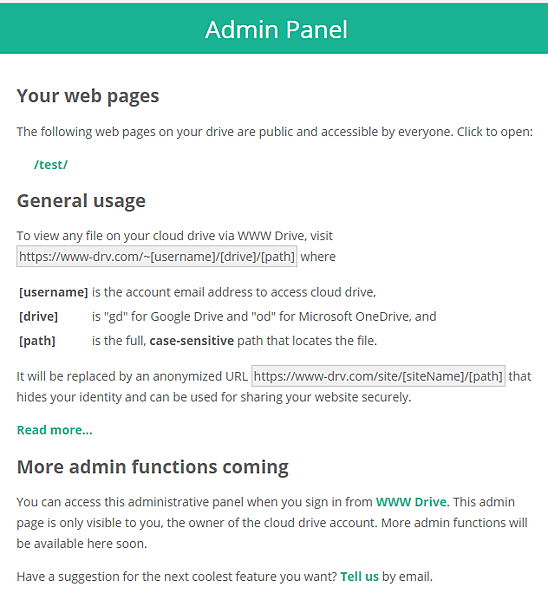Click the More admin functions coming heading
548x600 pixels.
[x=153, y=467]
